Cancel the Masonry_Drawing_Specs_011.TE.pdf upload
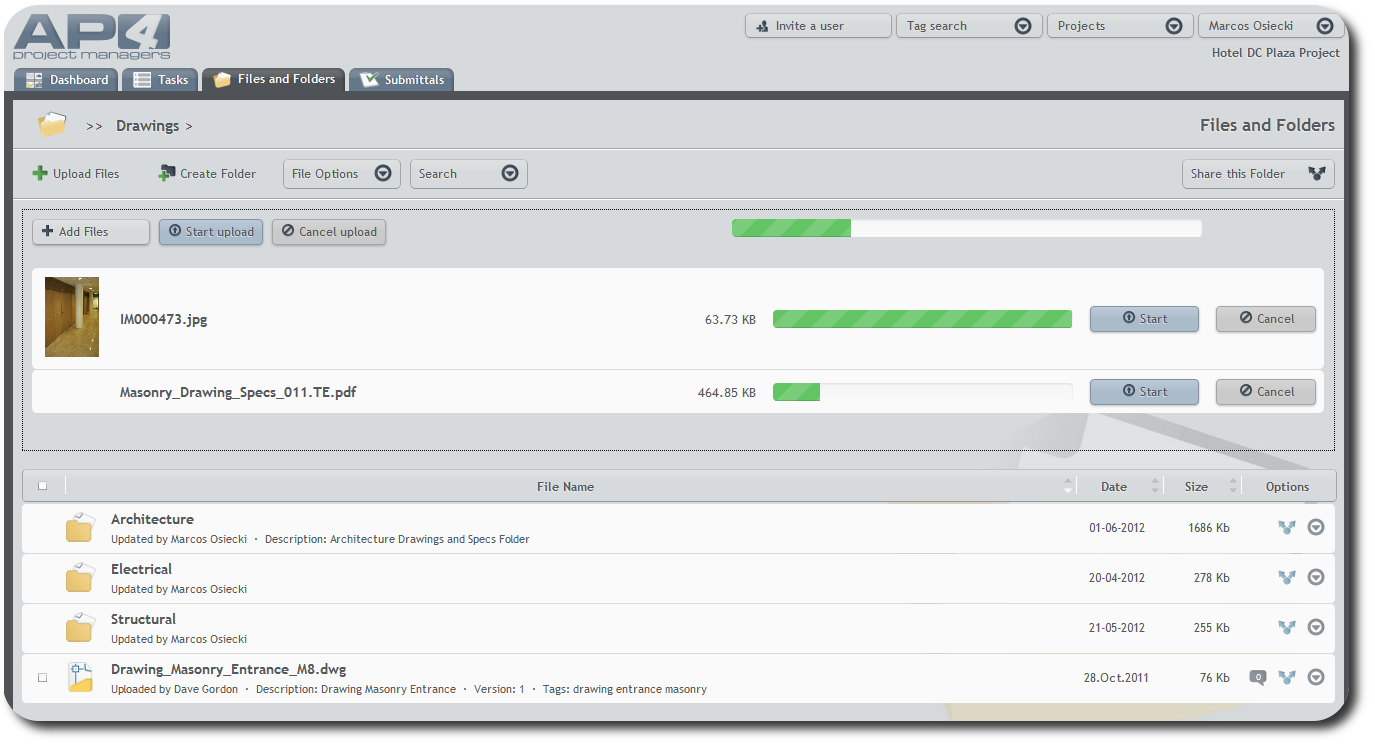Viewport: 1375px width, 745px height. point(1265,392)
